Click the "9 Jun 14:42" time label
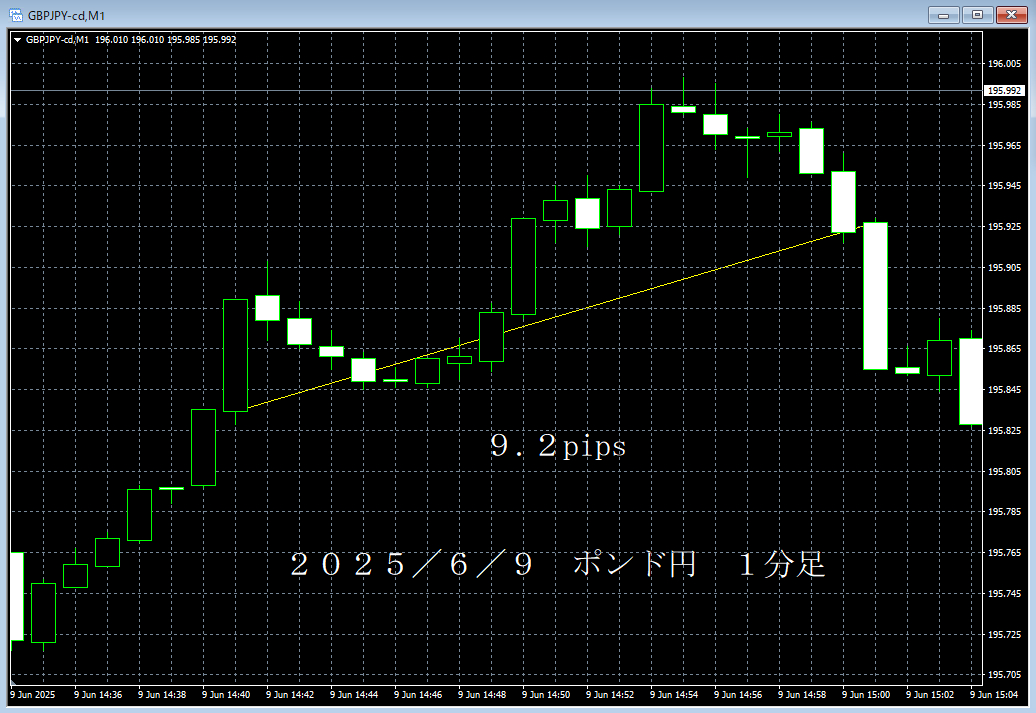1036x713 pixels. [290, 694]
